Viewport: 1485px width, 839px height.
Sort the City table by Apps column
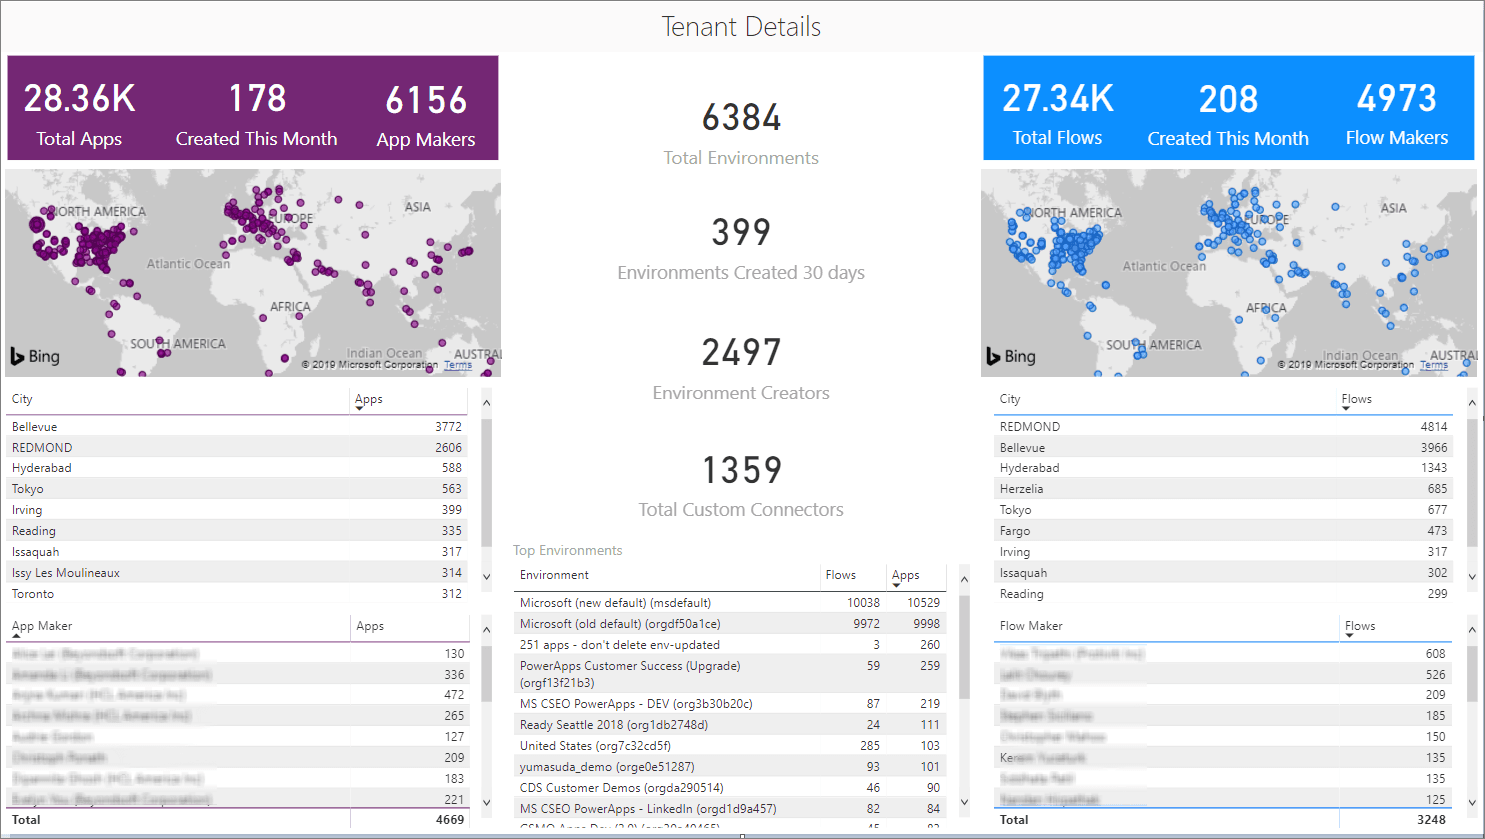(x=368, y=399)
